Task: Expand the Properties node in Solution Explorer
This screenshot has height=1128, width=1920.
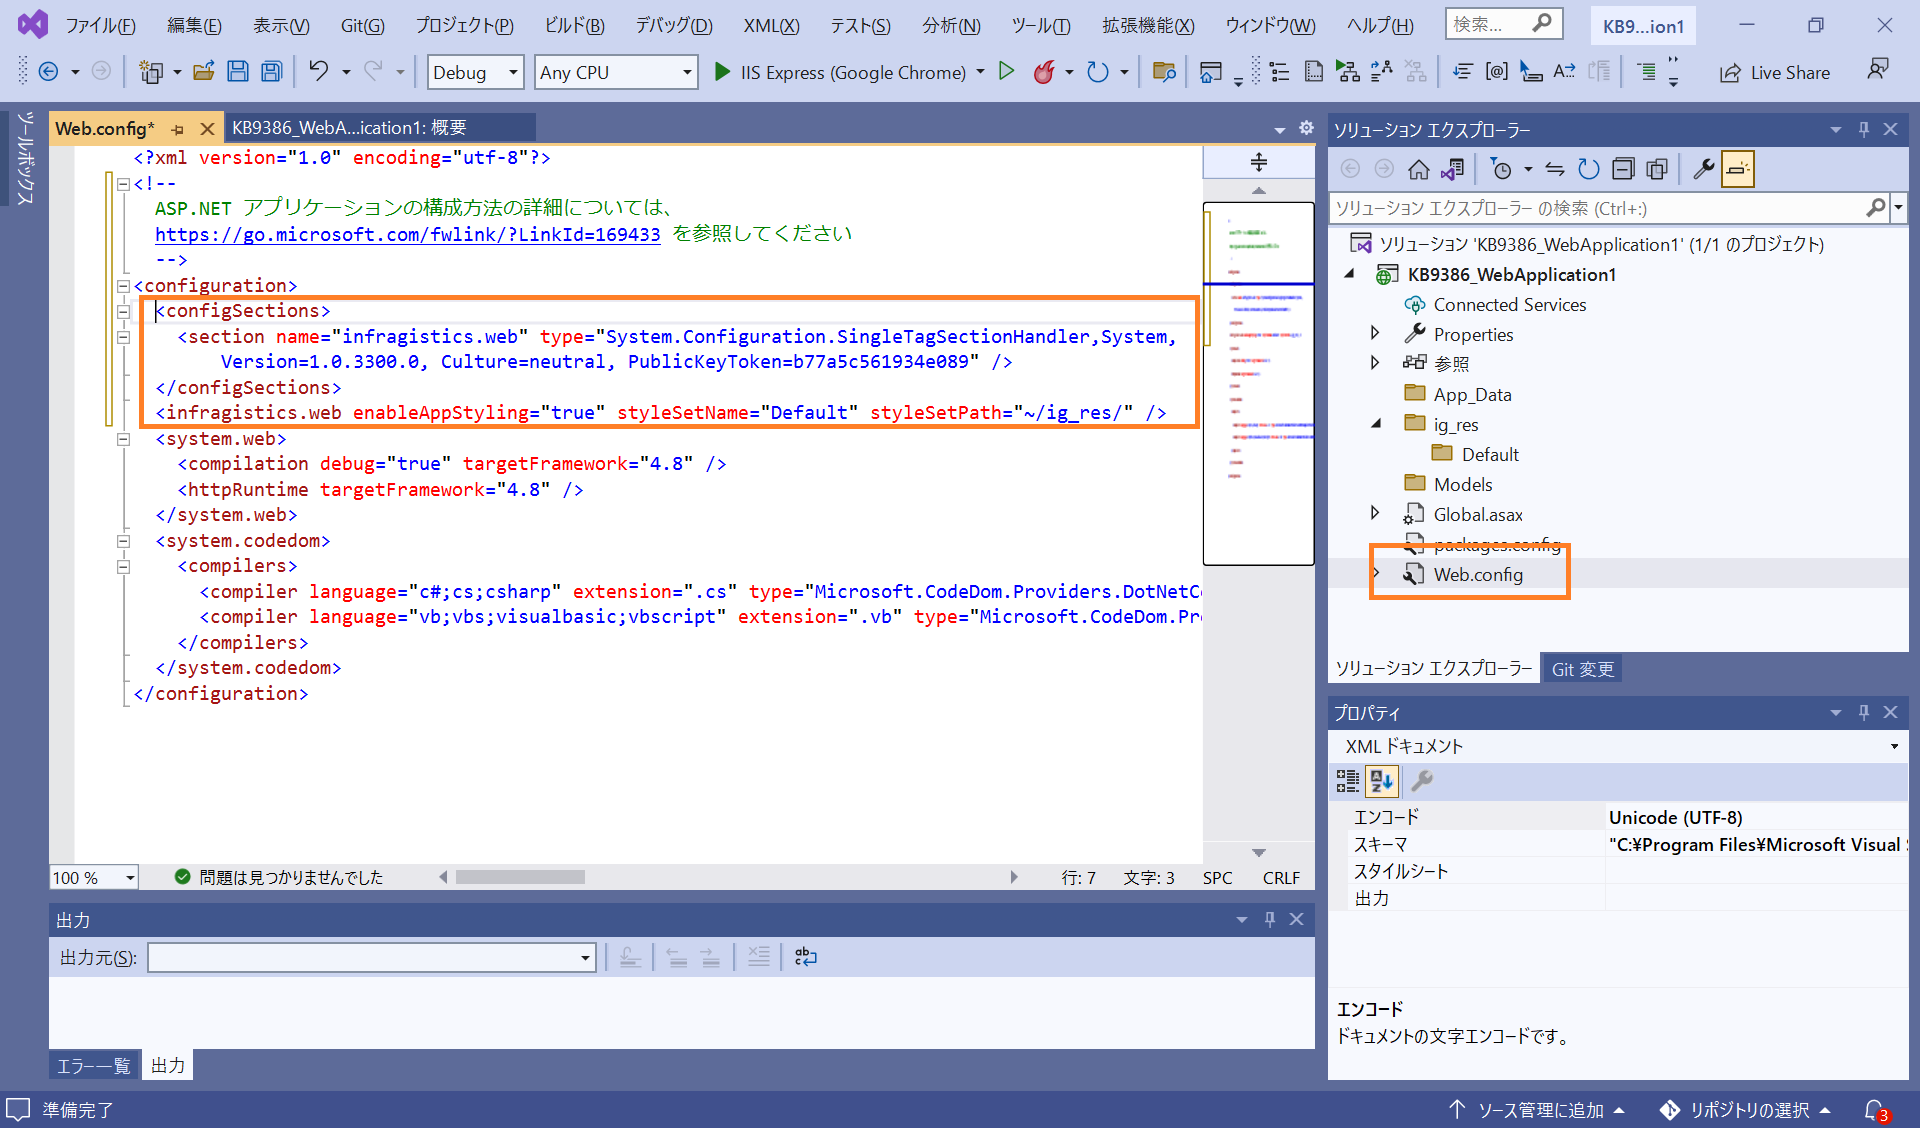Action: point(1376,333)
